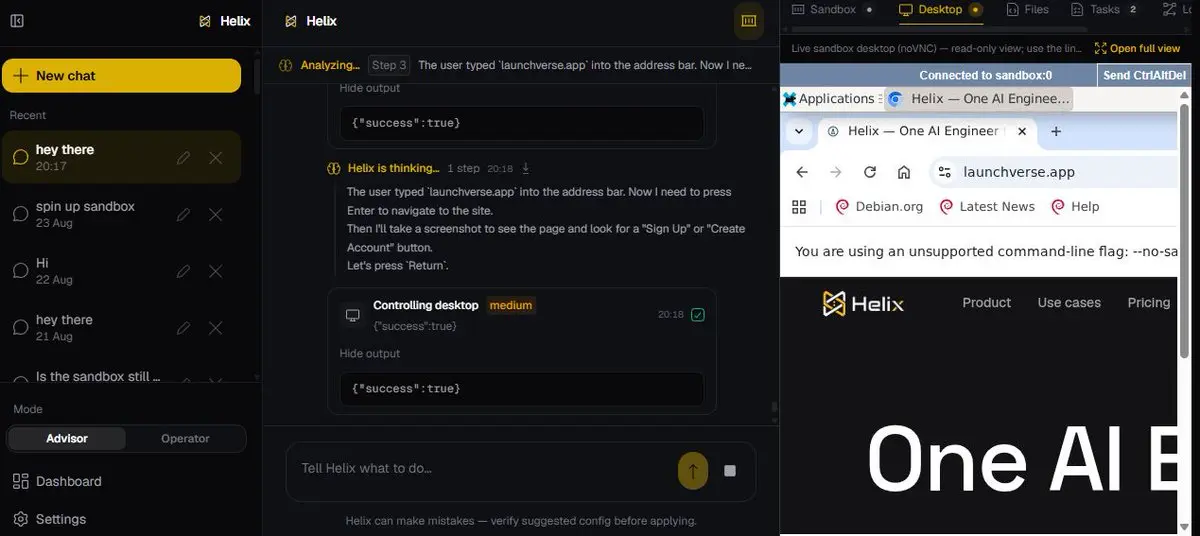Open Product on the Helix website
The image size is (1200, 536).
point(986,302)
